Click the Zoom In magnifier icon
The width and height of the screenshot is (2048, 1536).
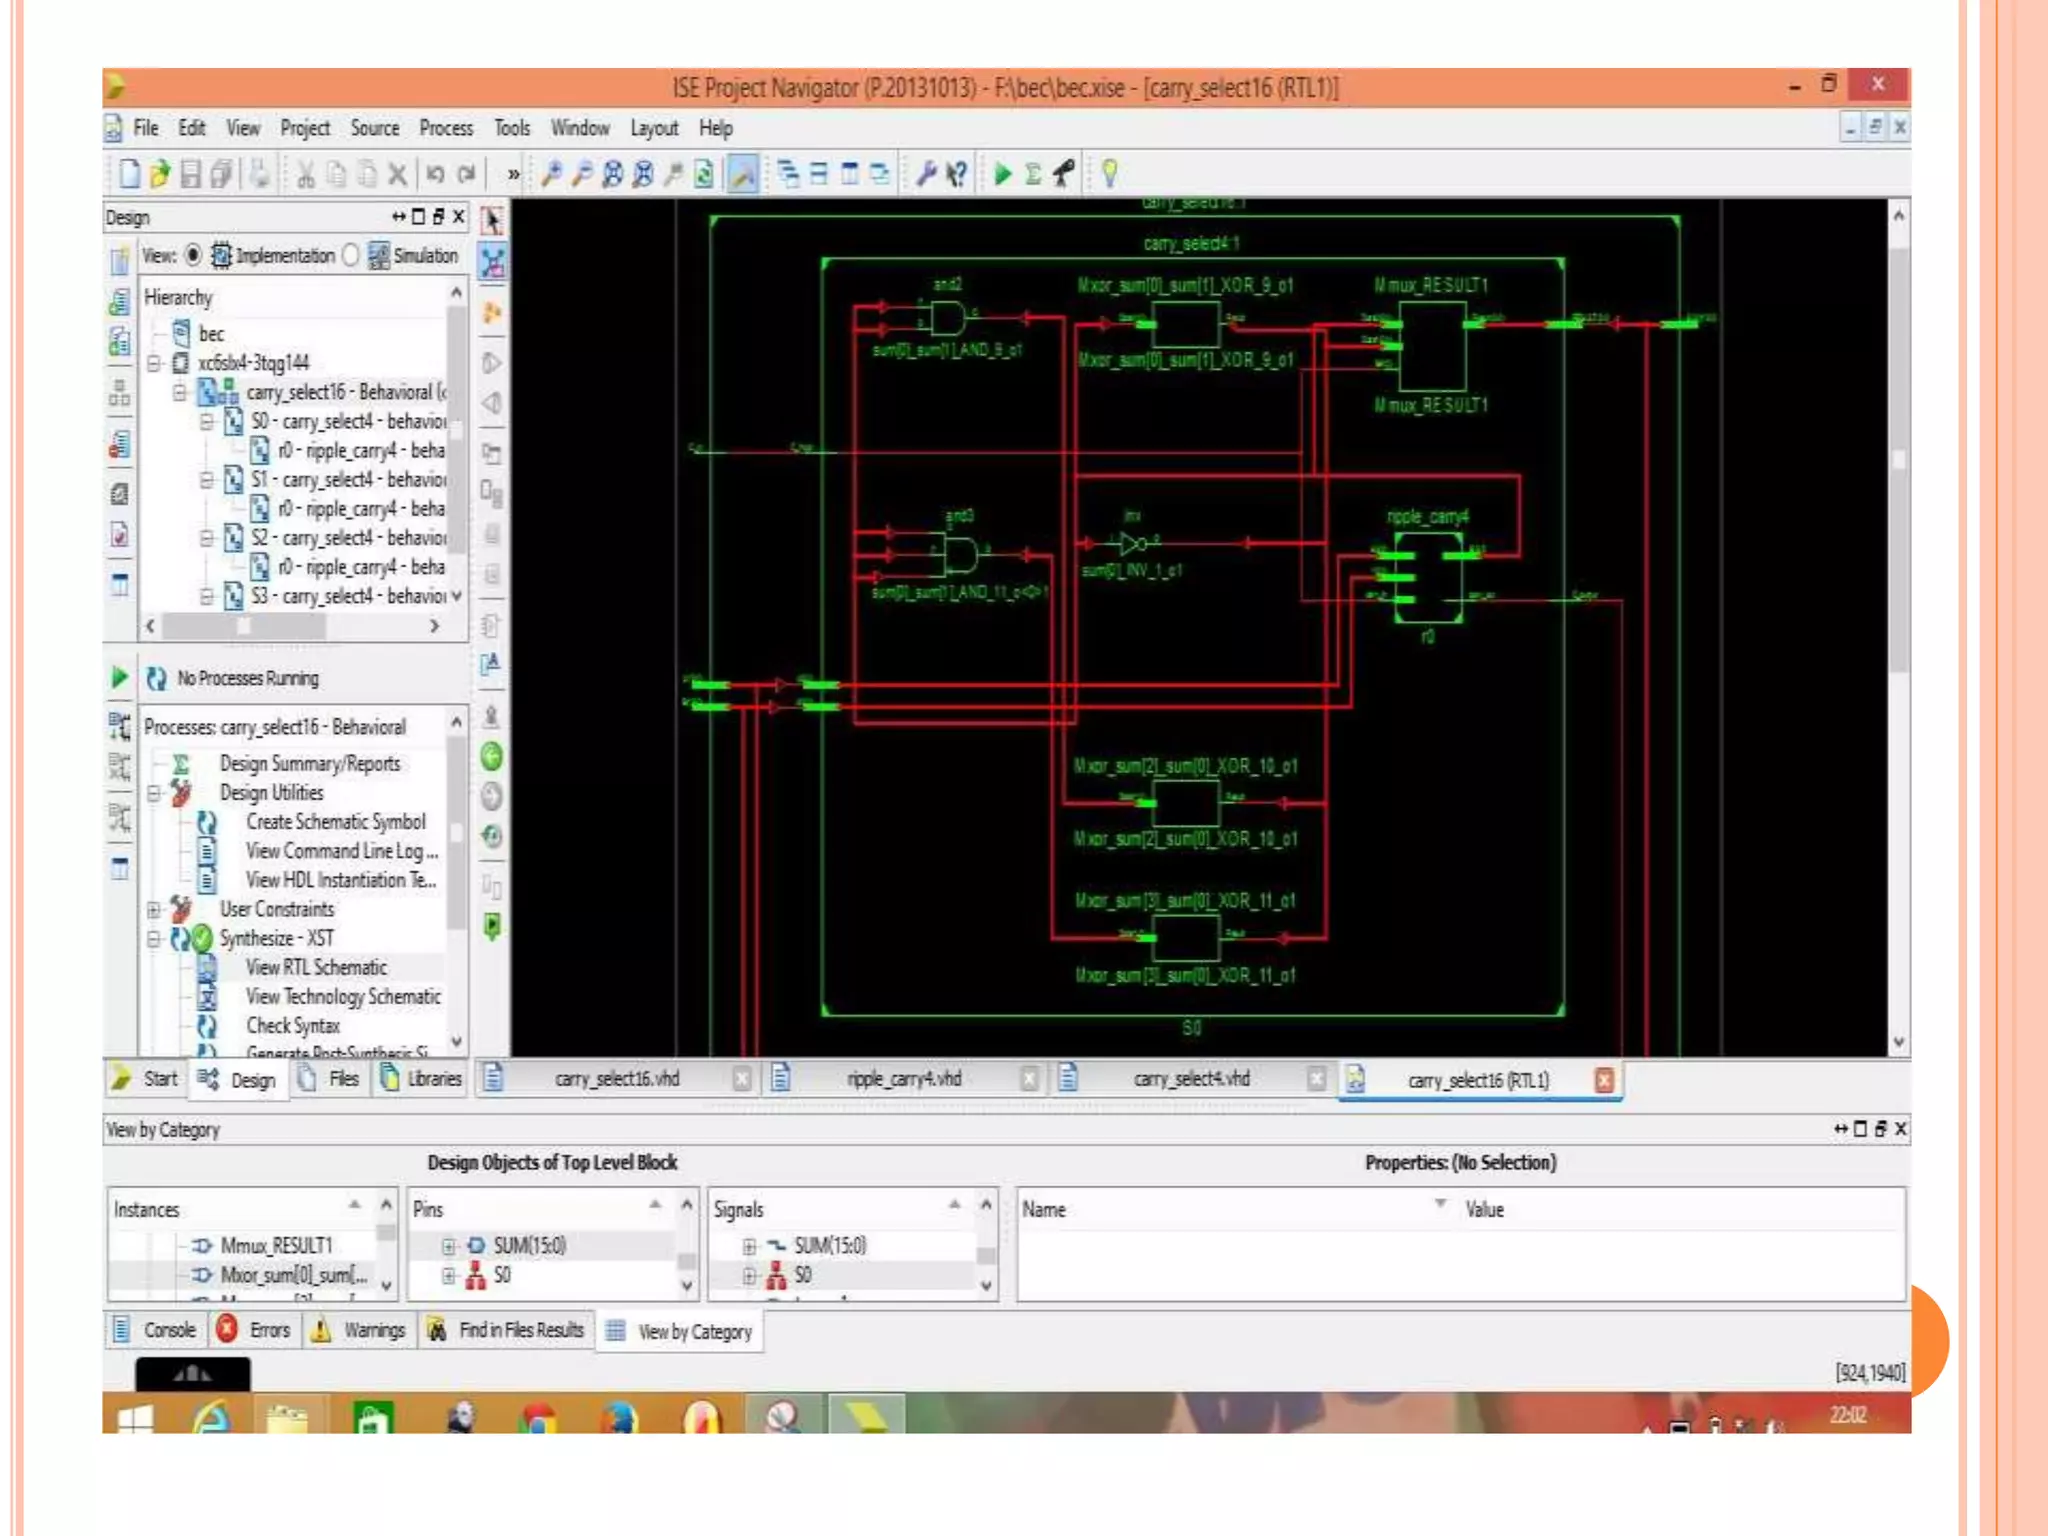click(x=551, y=174)
